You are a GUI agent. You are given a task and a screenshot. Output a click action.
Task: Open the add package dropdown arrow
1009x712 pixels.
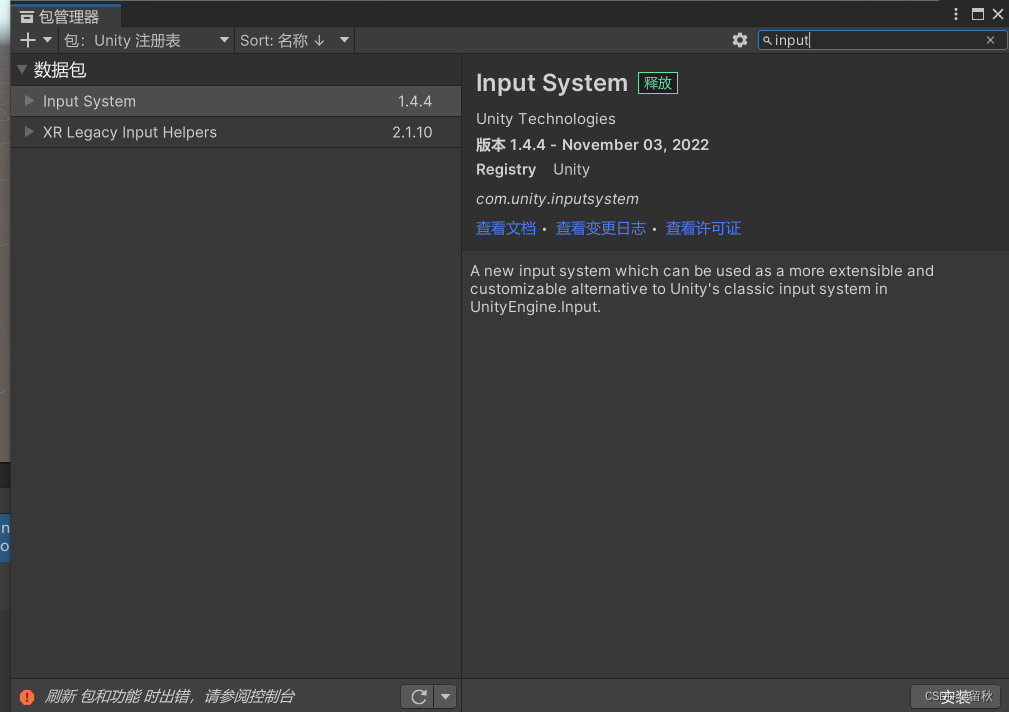[x=48, y=40]
